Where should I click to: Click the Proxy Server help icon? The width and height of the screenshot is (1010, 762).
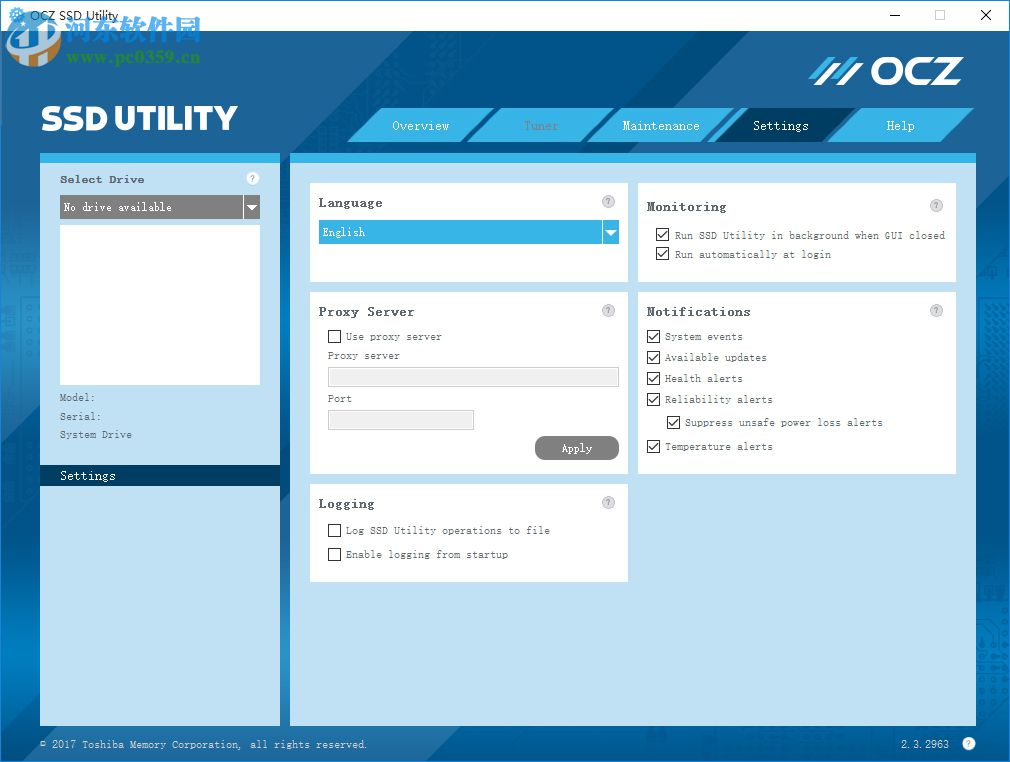608,310
